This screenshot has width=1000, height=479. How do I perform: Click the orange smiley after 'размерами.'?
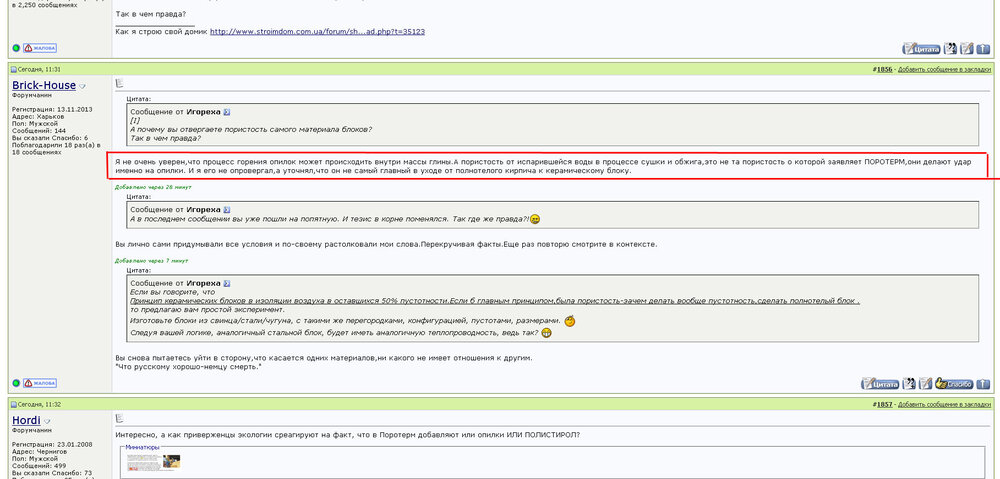point(570,321)
